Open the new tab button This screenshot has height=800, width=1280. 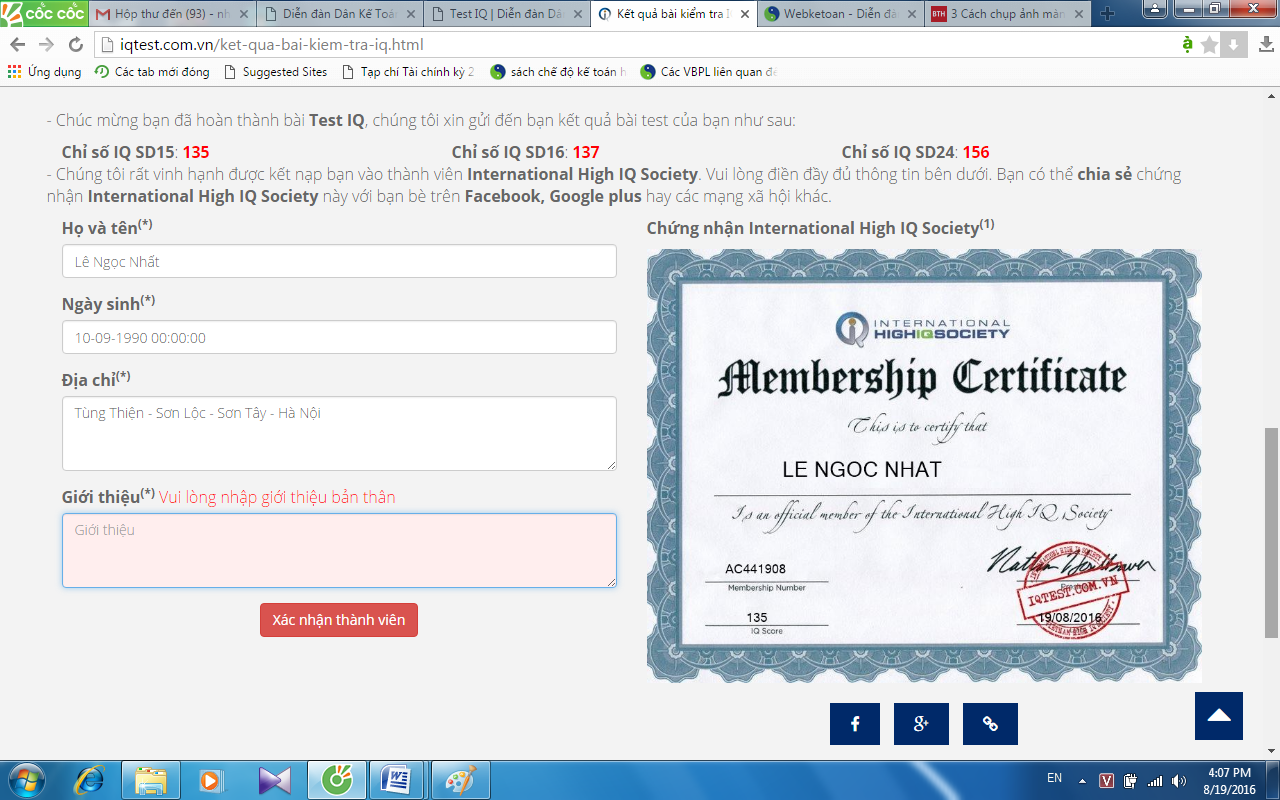coord(1107,14)
